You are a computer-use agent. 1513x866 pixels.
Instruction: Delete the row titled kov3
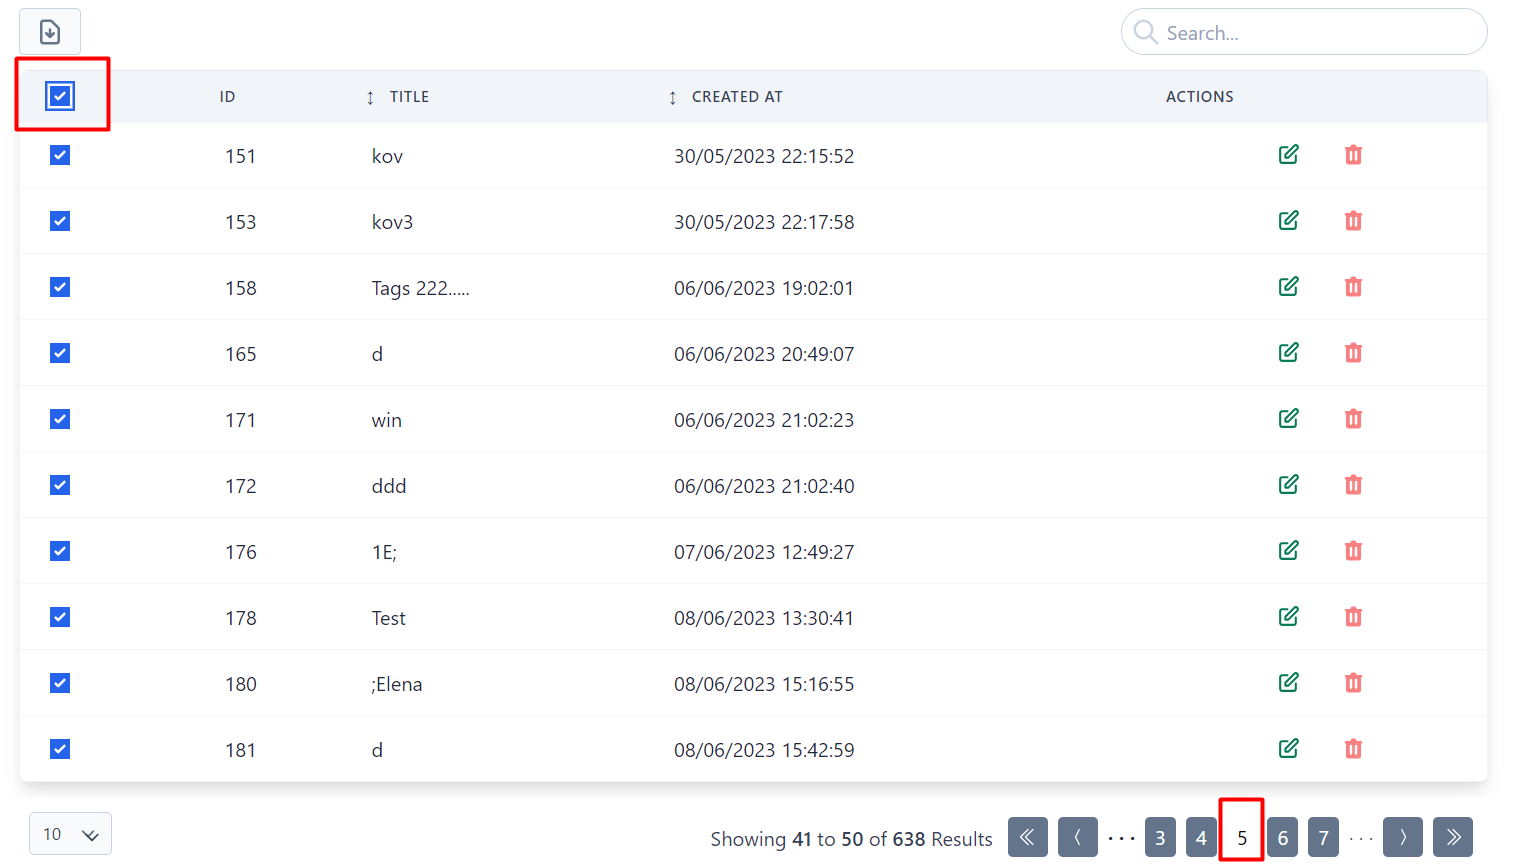(x=1353, y=221)
